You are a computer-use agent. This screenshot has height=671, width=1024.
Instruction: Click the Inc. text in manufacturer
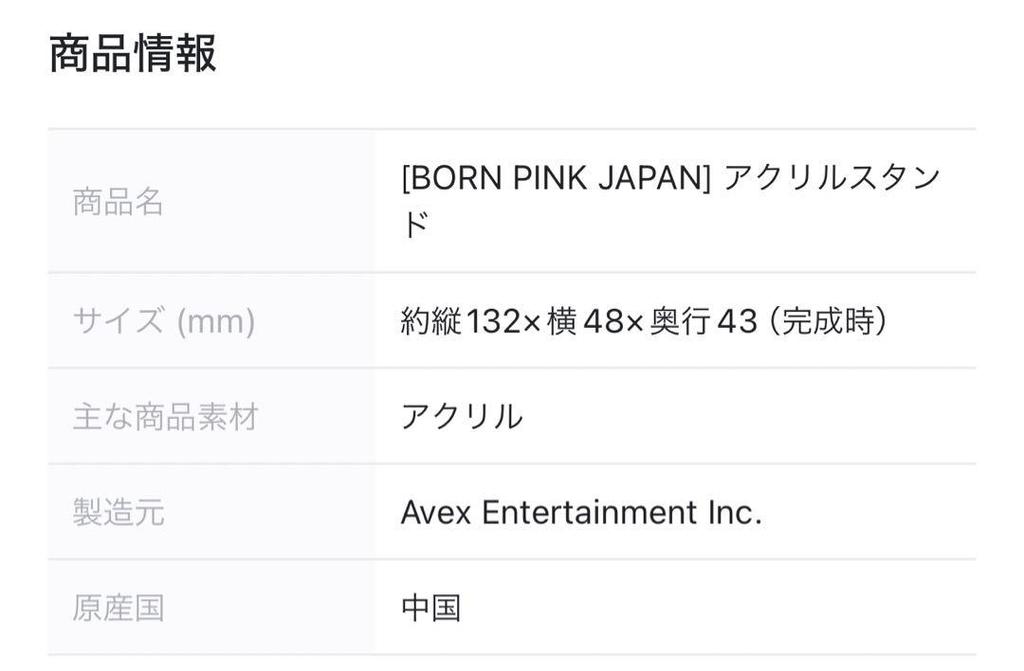(x=734, y=513)
